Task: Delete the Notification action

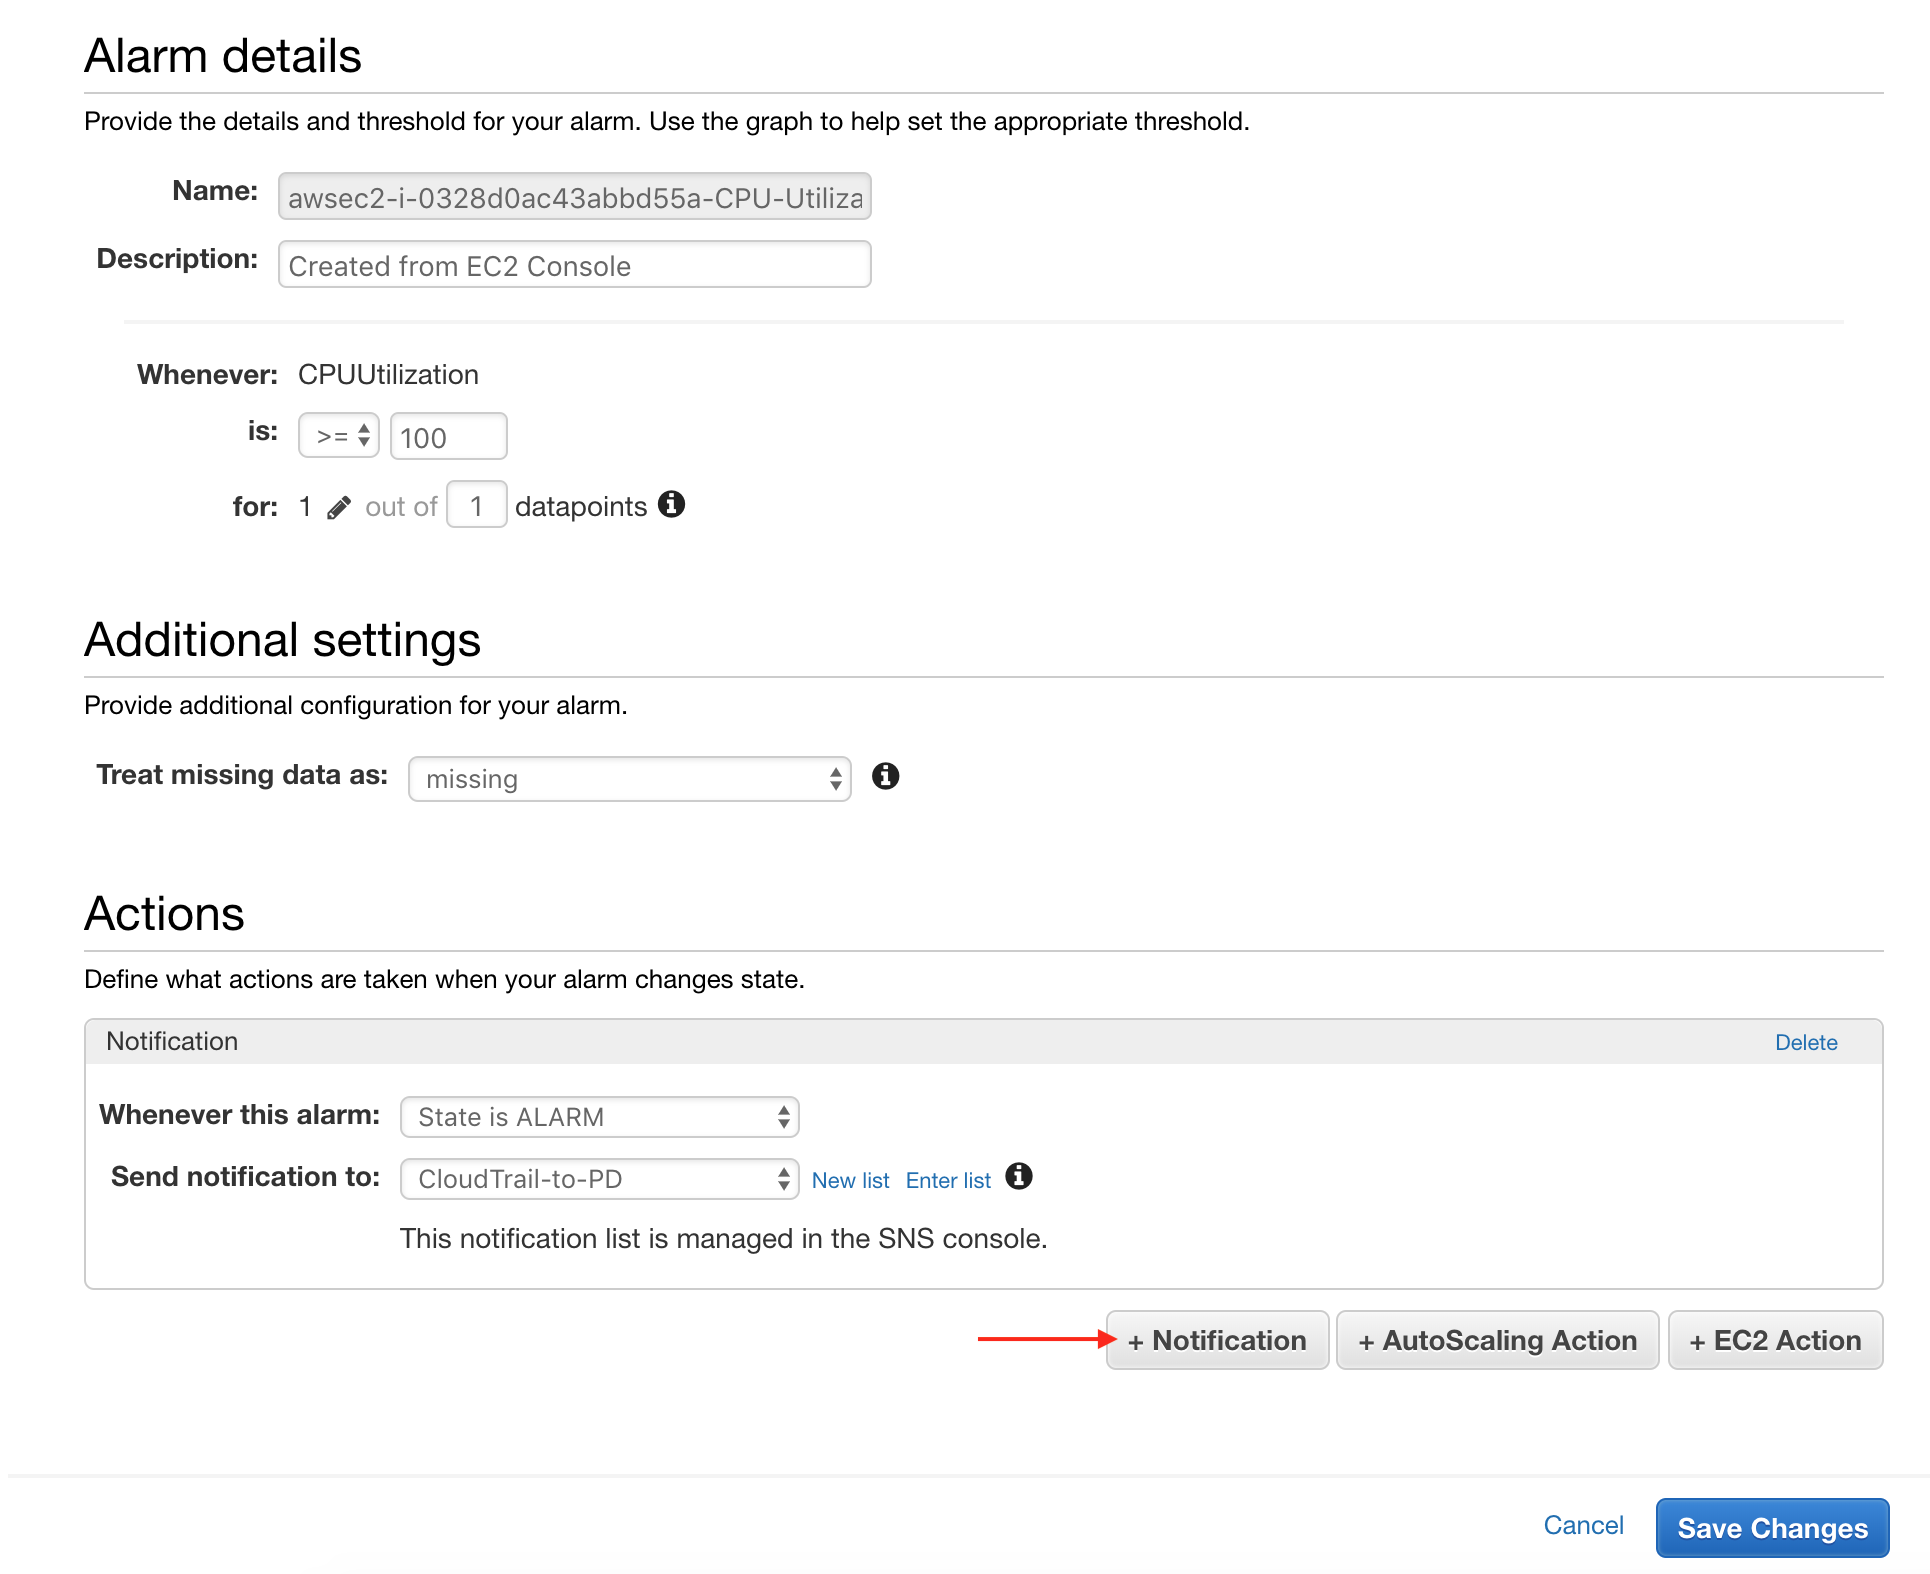Action: click(1805, 1042)
